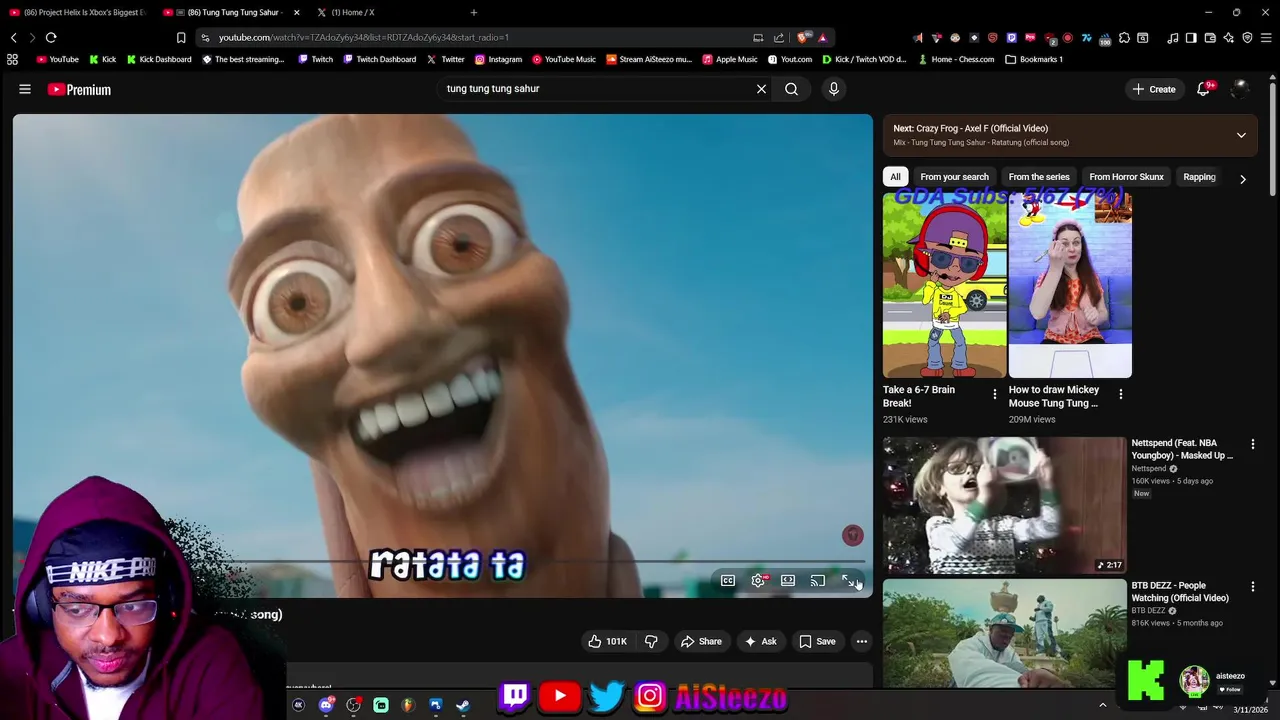Open the Home - Chess.com bookmark
1280x720 pixels.
(956, 59)
